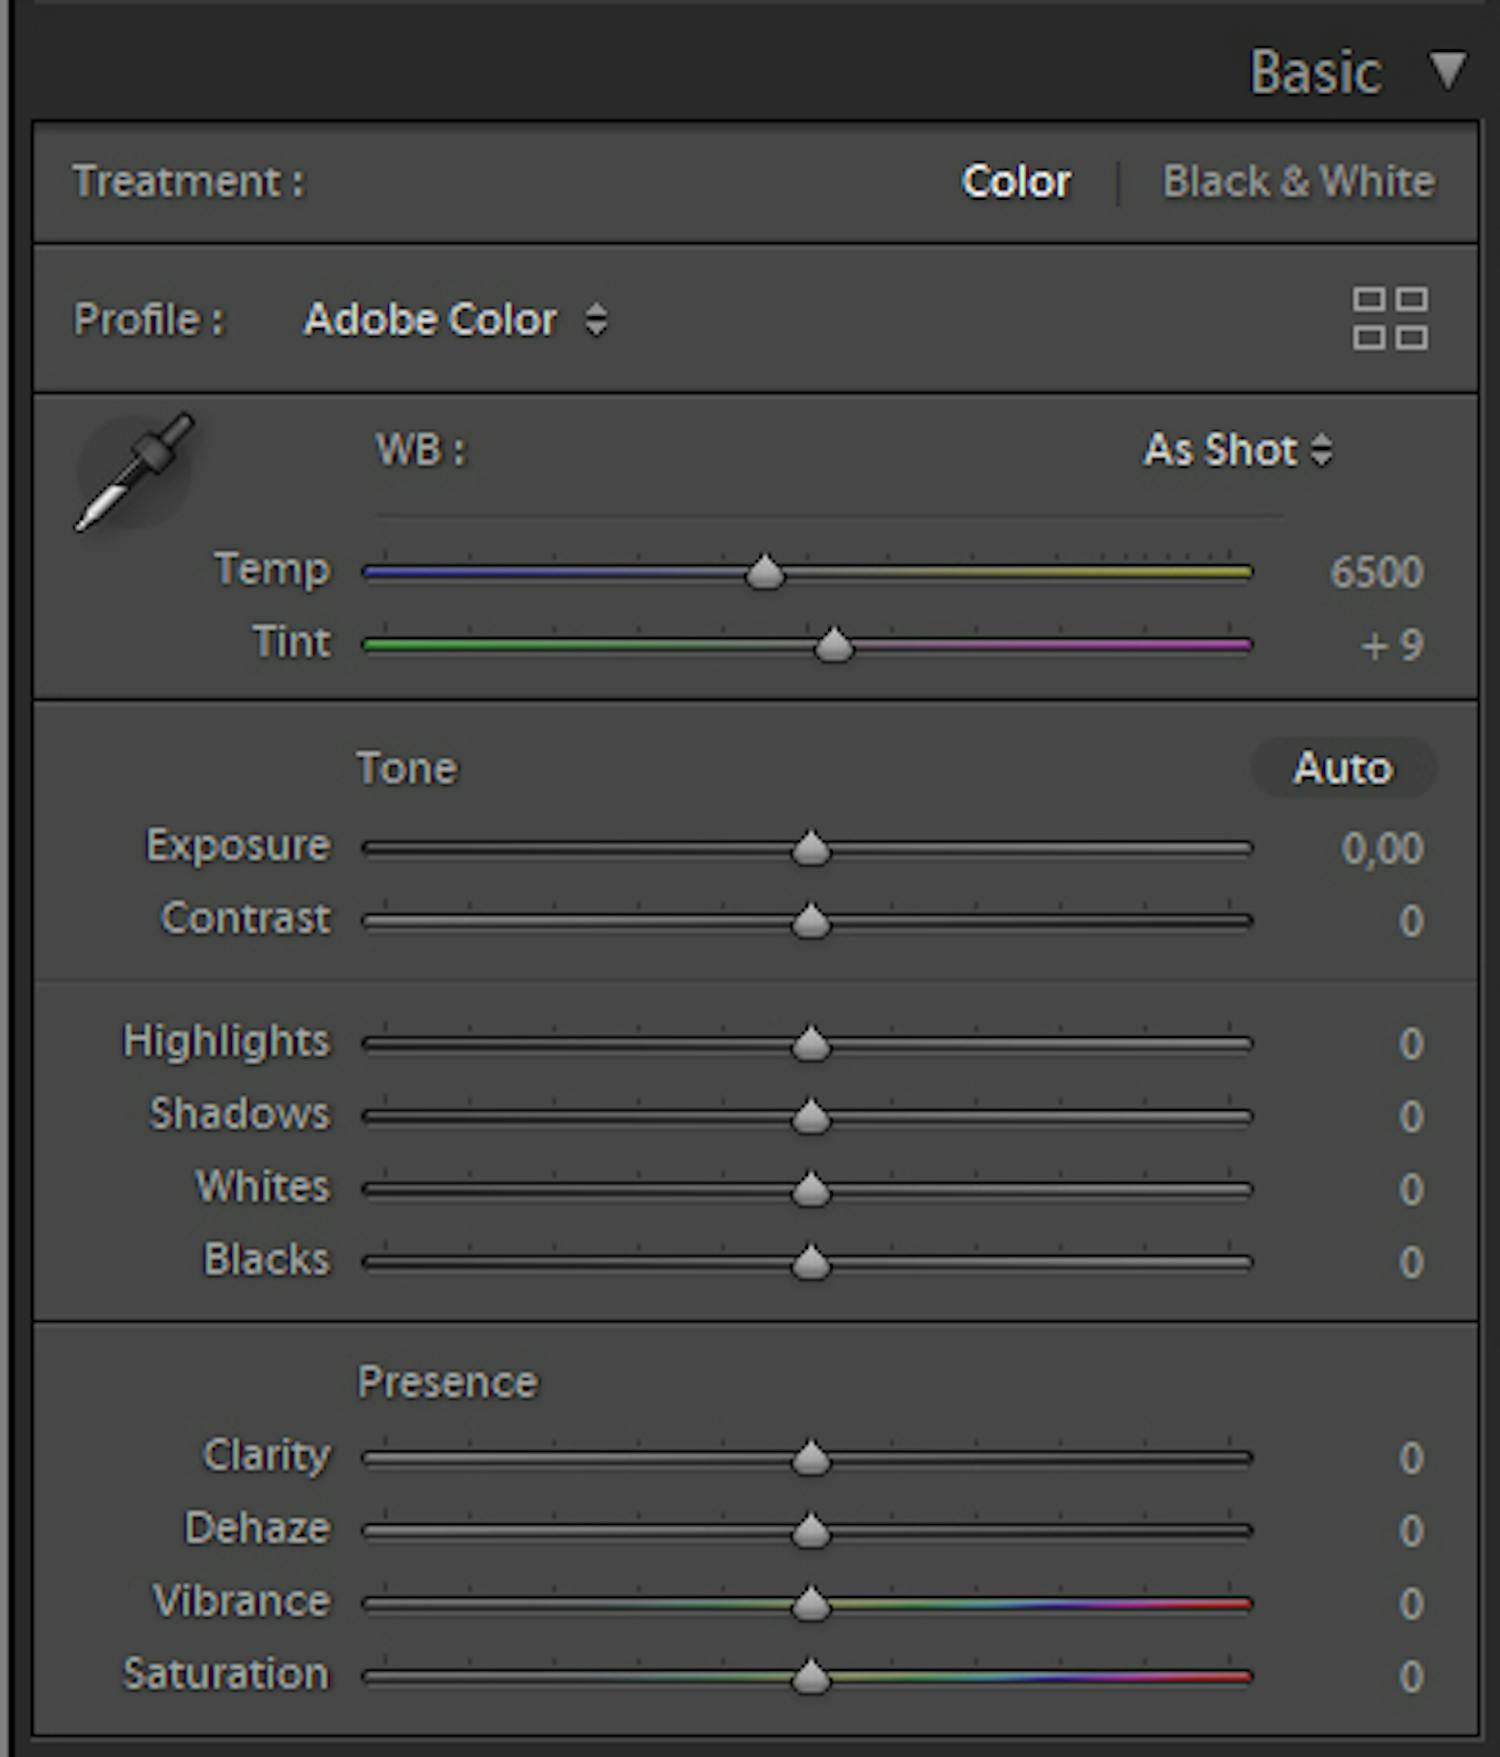Click the Exposure label

pos(238,846)
